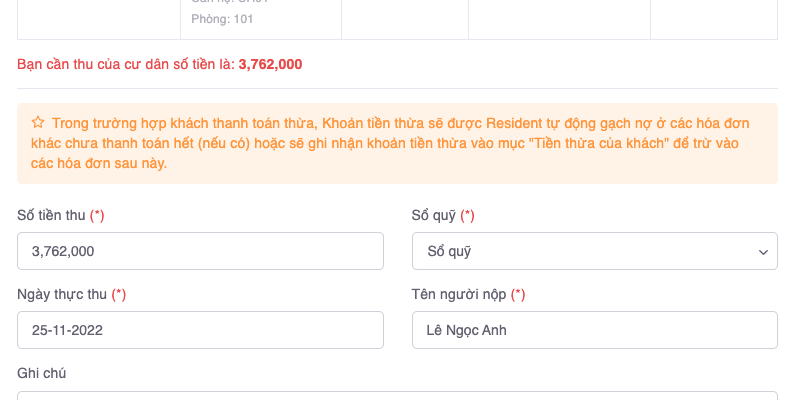The height and width of the screenshot is (400, 794).
Task: Click the Ngày thực thu date field
Action: click(x=200, y=330)
